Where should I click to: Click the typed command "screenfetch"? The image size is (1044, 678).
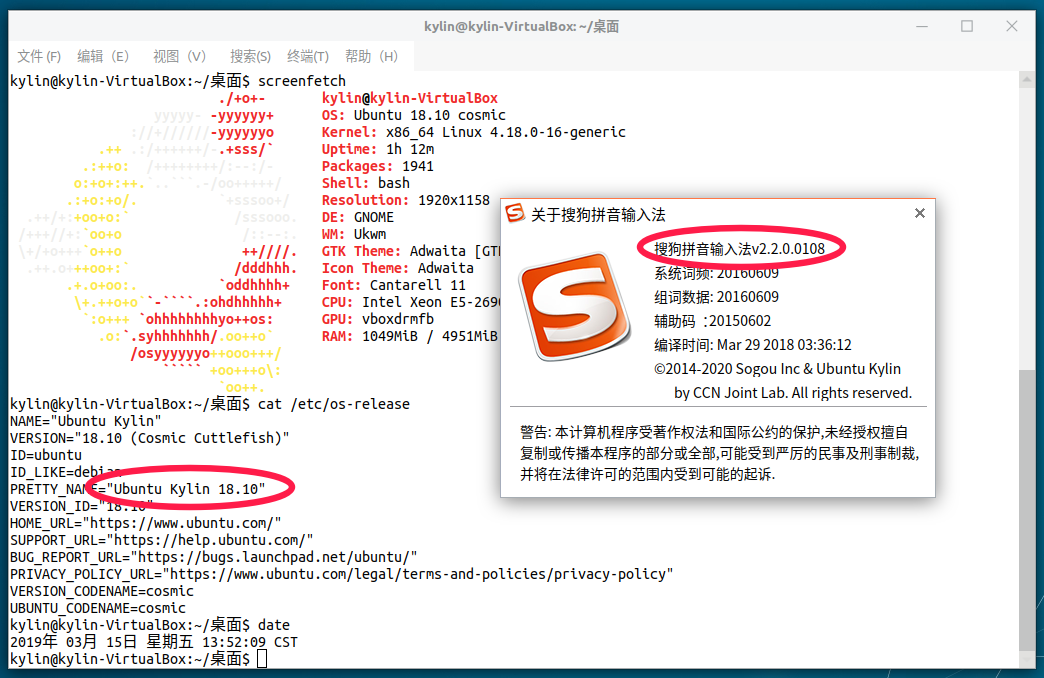pyautogui.click(x=302, y=81)
